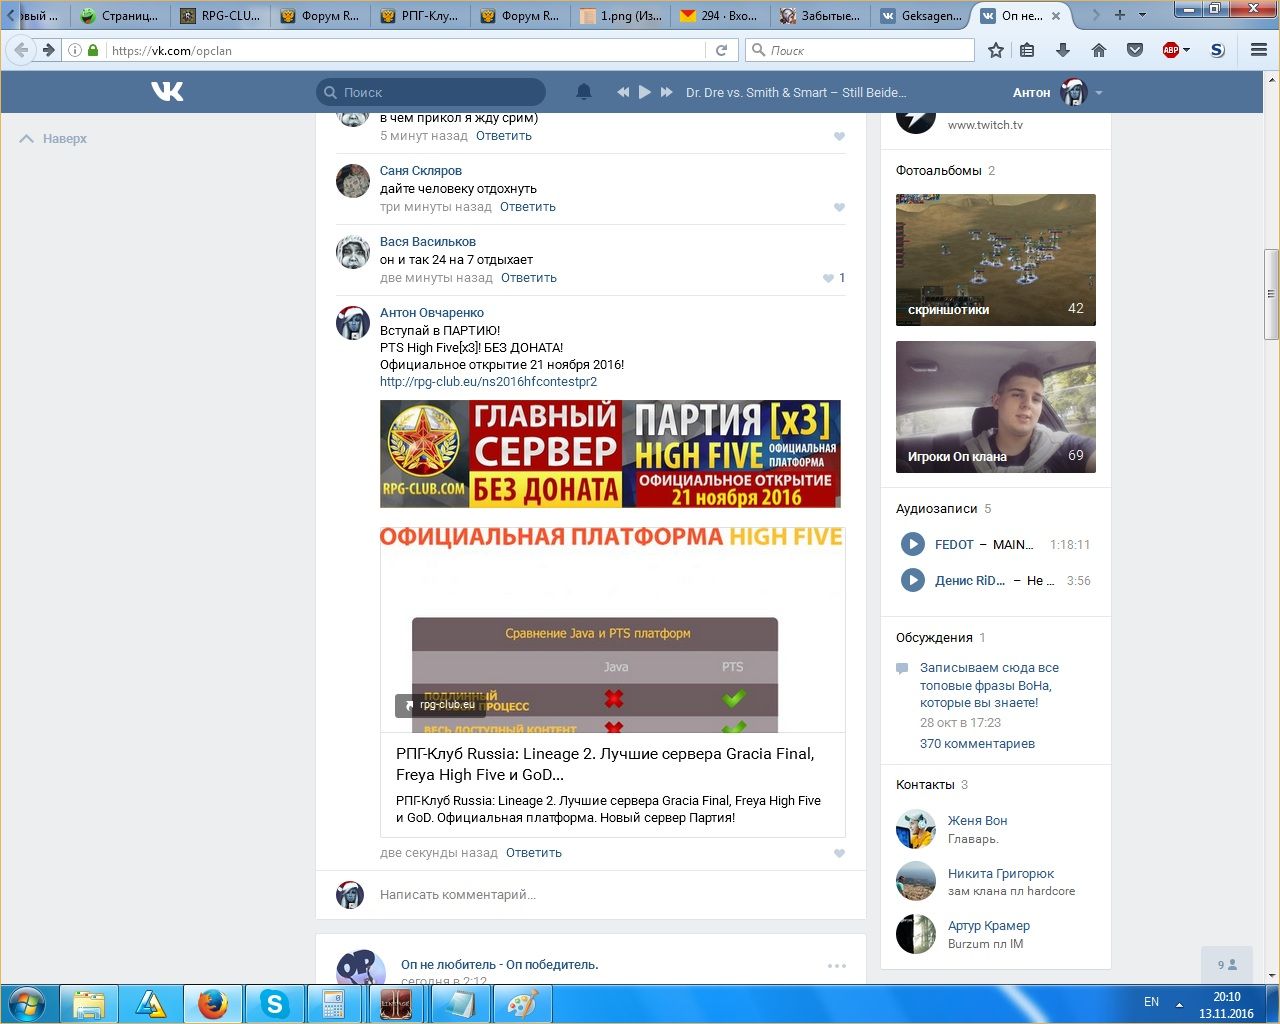Show hidden system tray icons
The width and height of the screenshot is (1280, 1024).
(1179, 1003)
